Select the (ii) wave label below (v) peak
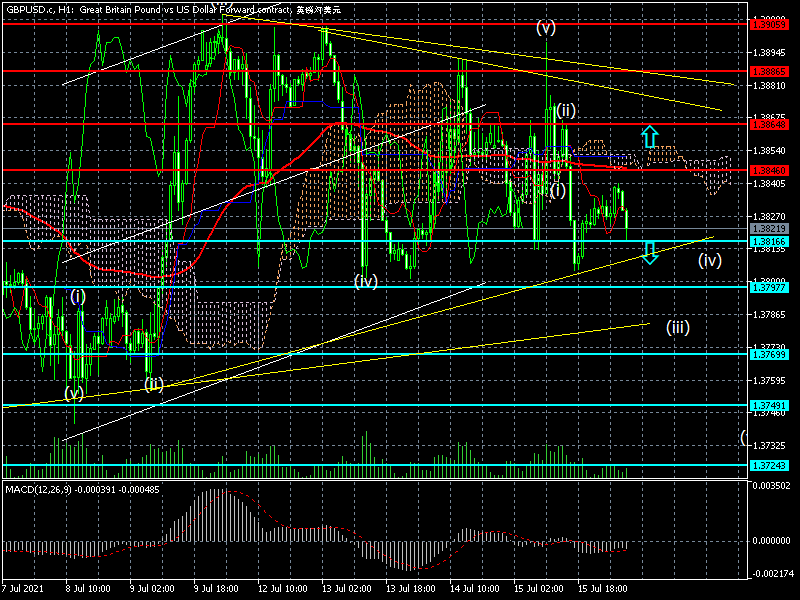 (x=565, y=110)
